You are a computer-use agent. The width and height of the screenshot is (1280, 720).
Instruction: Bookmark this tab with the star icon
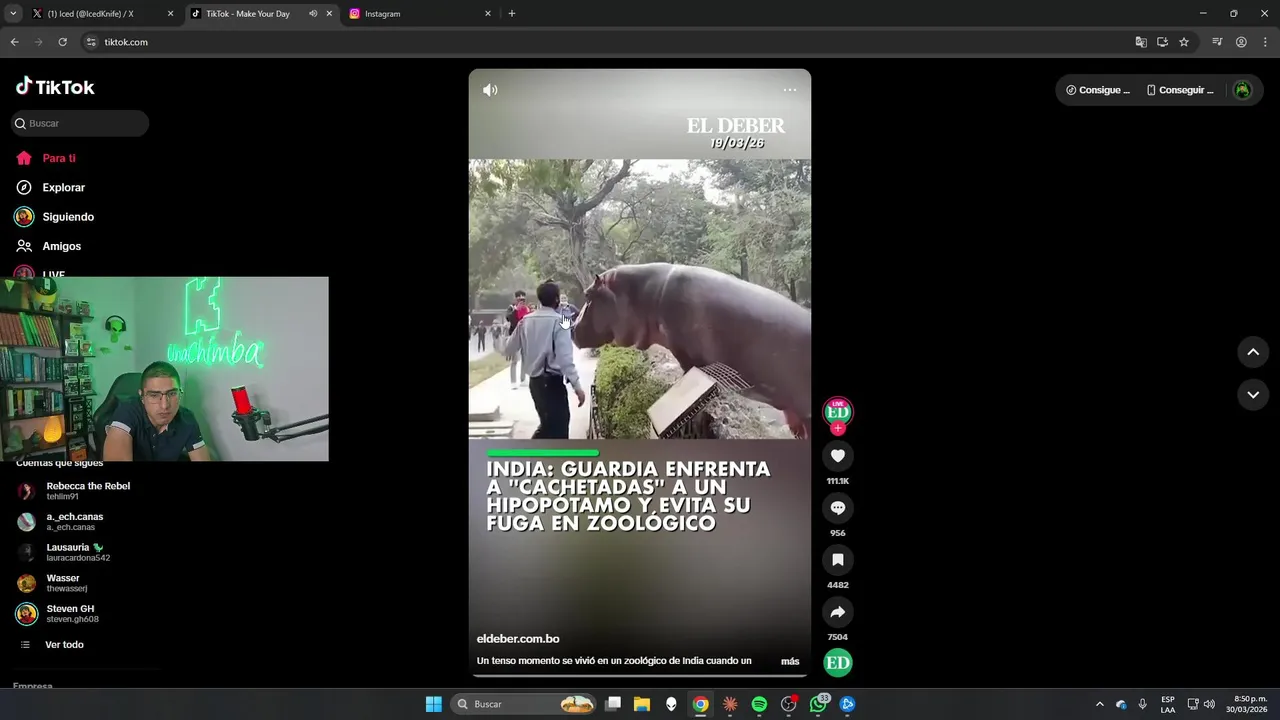tap(1184, 42)
